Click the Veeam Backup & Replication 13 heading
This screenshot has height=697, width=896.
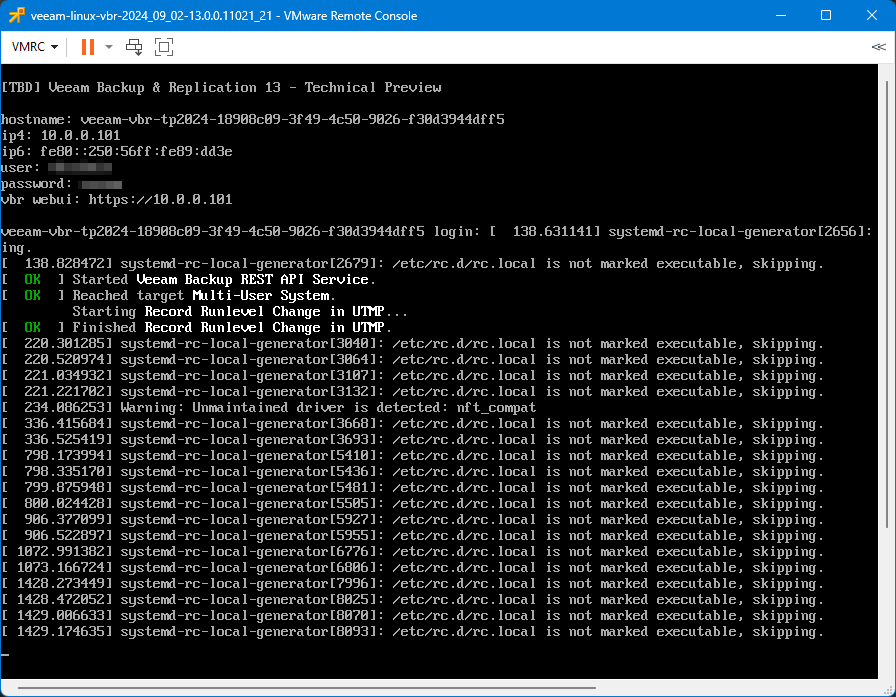tap(222, 87)
